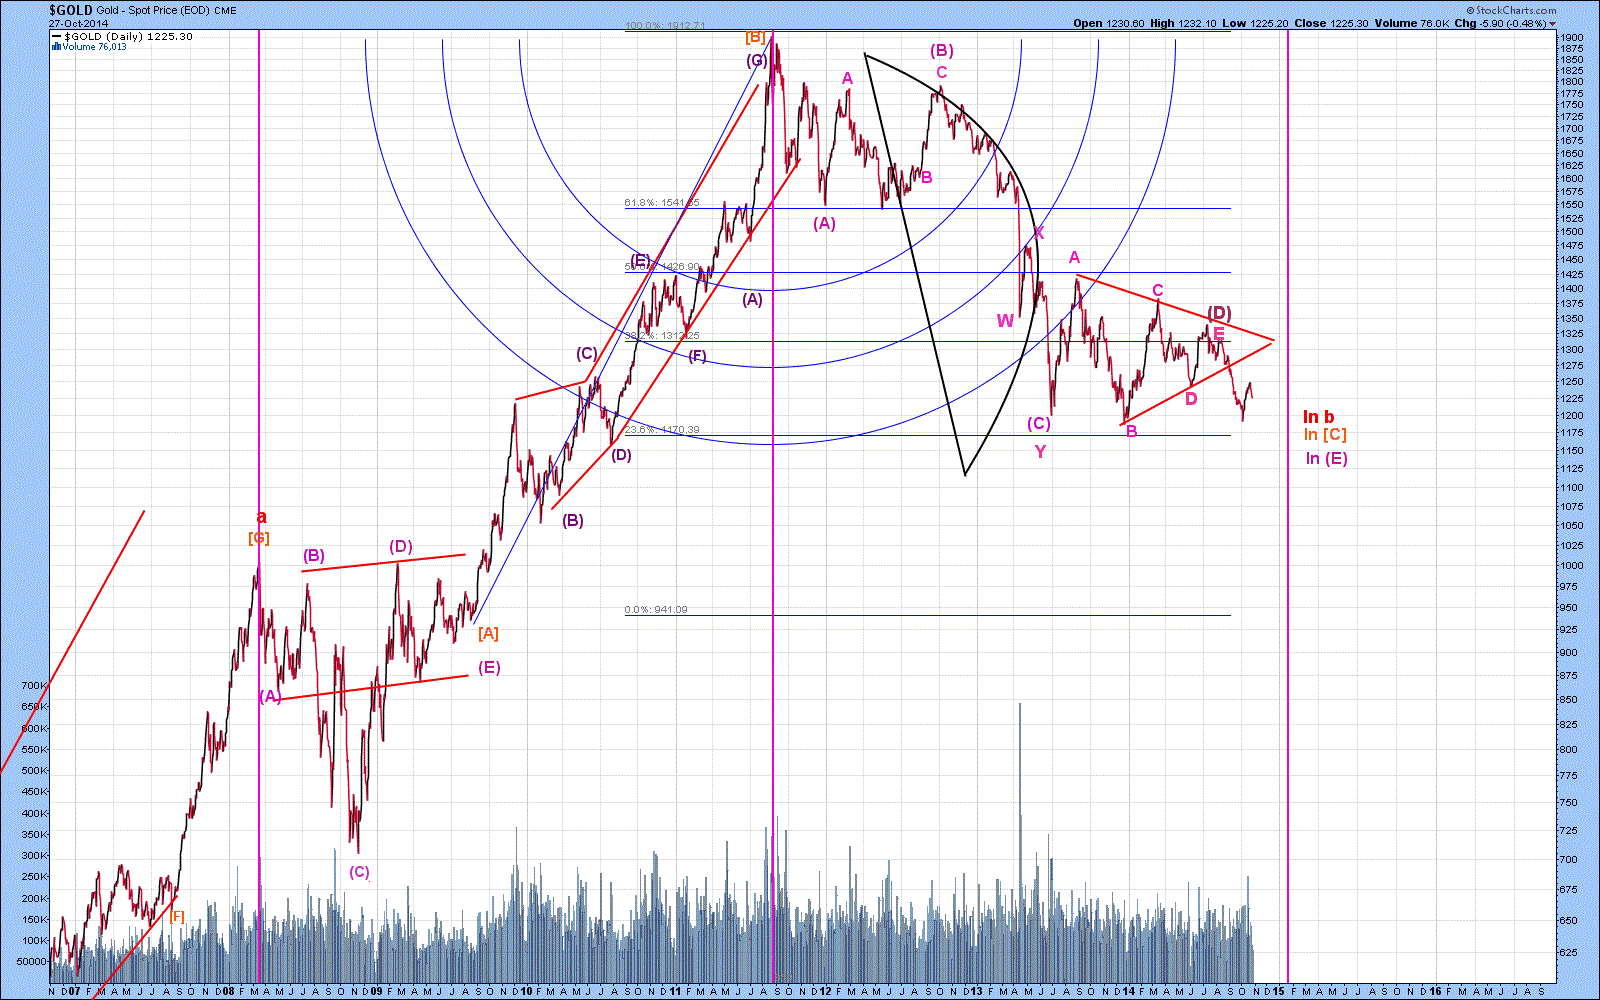Click the magenta "In (E)" annotation
Screen dimensions: 1600x1000
tap(1326, 458)
